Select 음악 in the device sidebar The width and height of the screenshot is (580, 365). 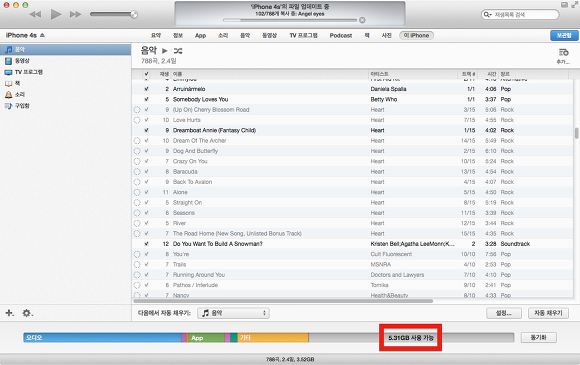[65, 49]
